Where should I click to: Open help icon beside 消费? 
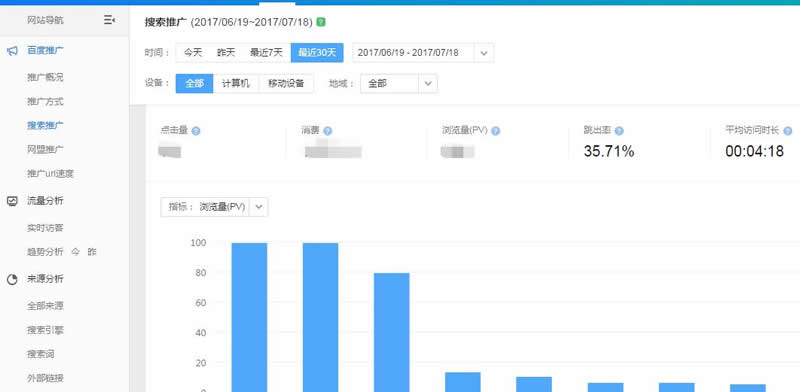tap(328, 131)
